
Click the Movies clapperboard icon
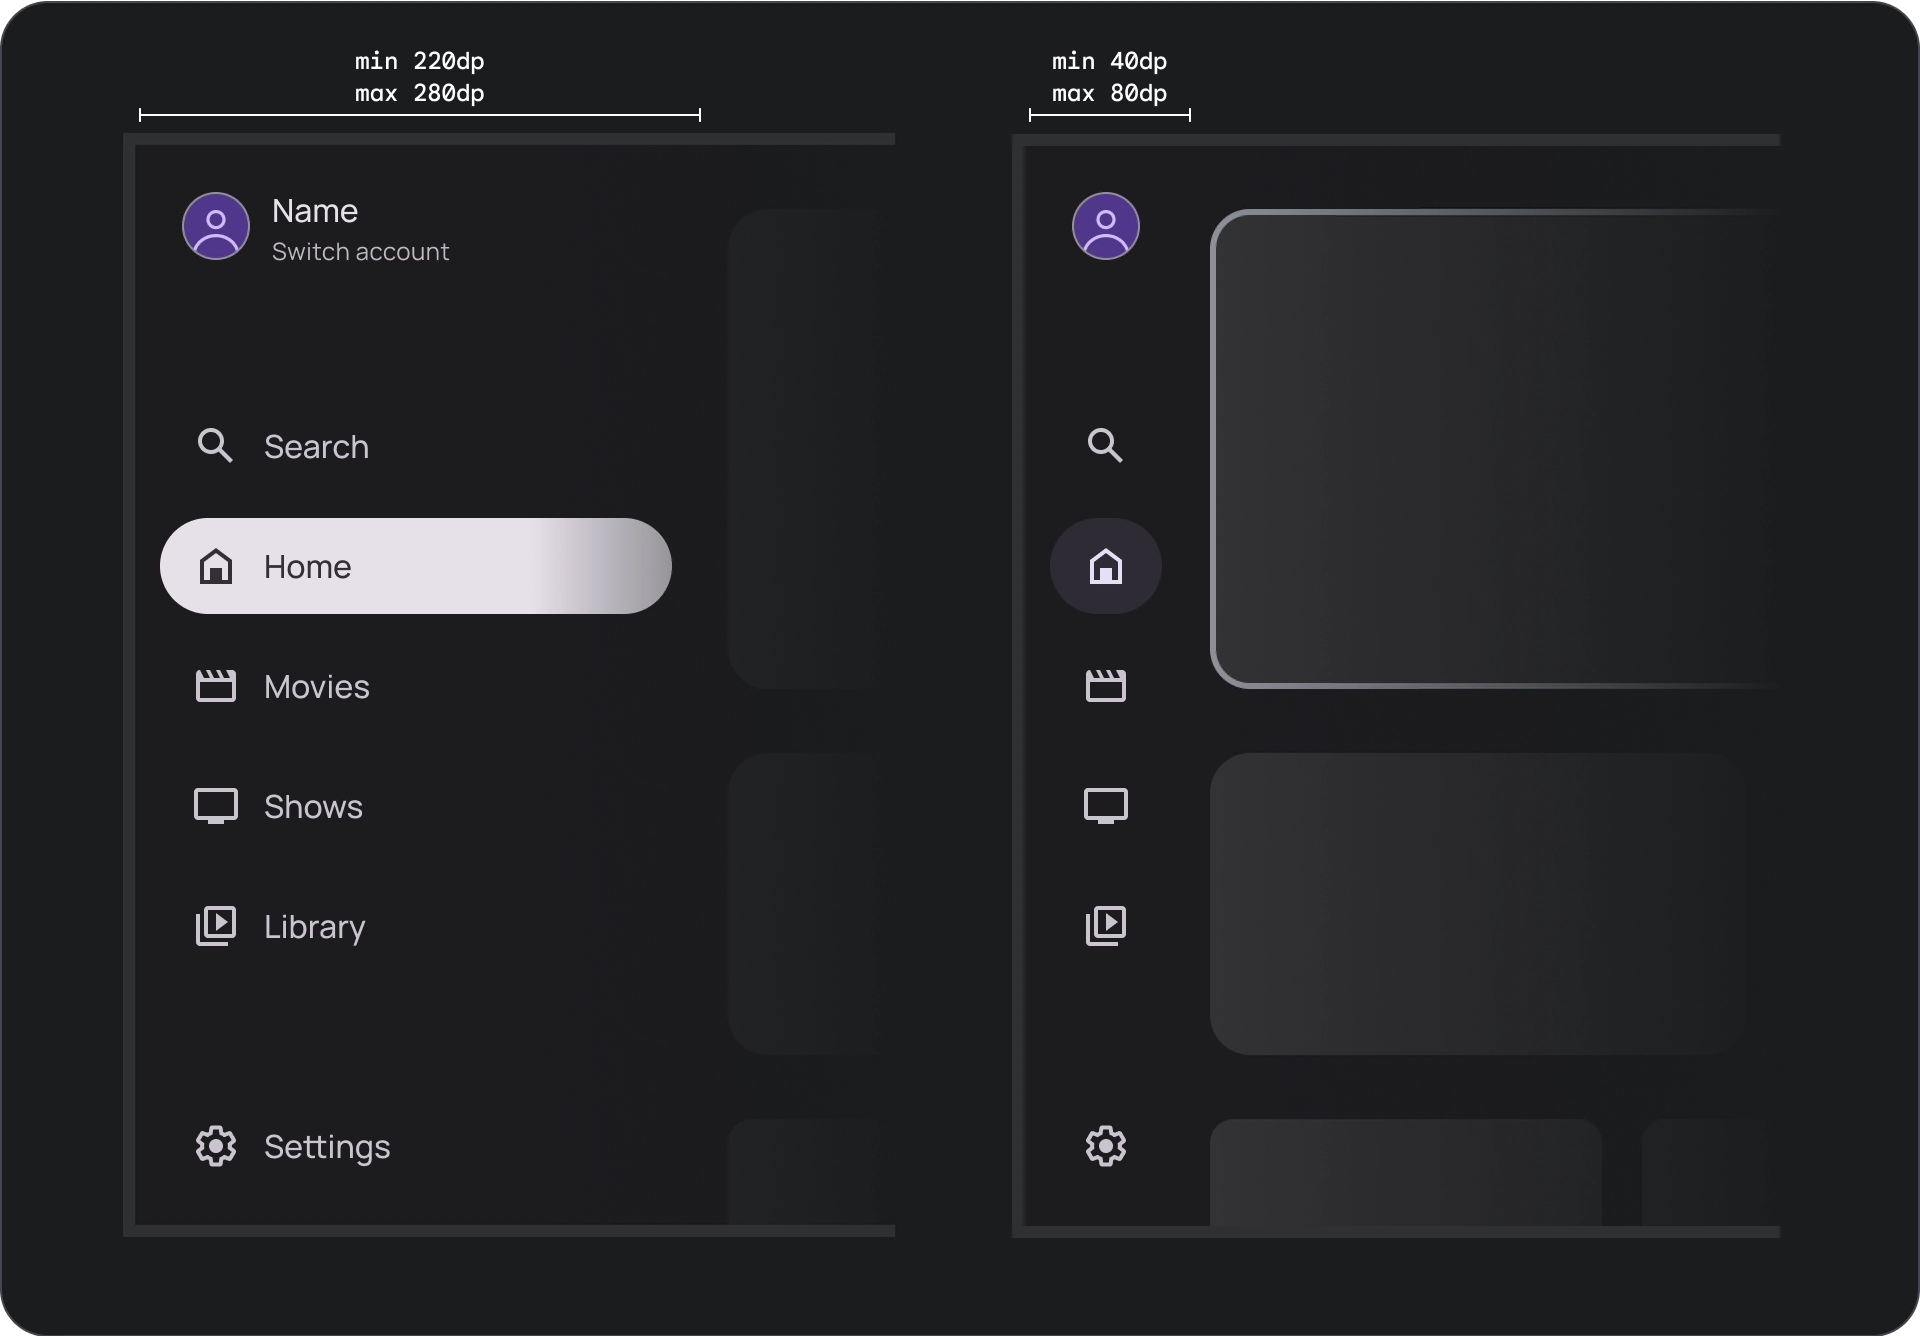coord(217,686)
